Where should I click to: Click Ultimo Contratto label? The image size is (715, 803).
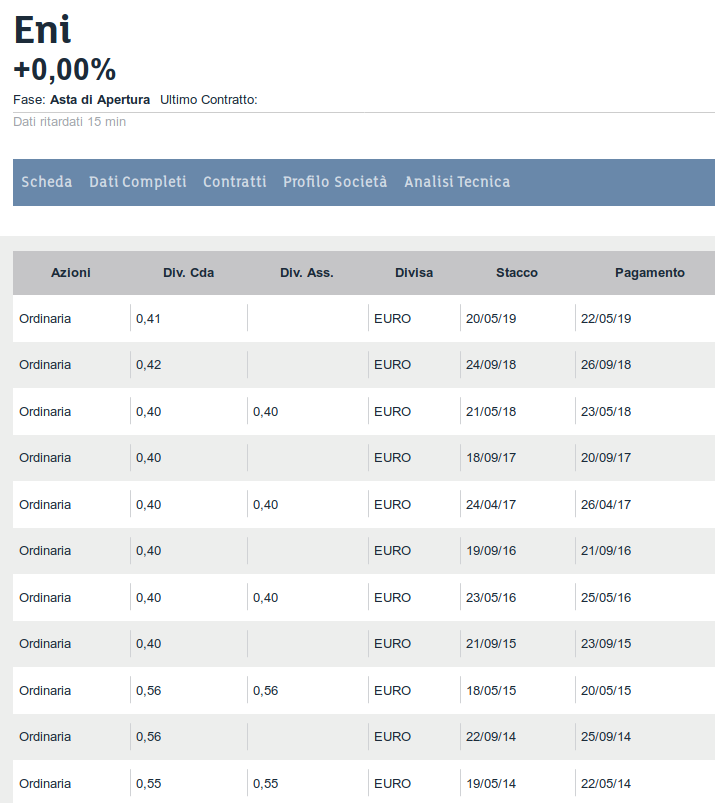point(208,99)
